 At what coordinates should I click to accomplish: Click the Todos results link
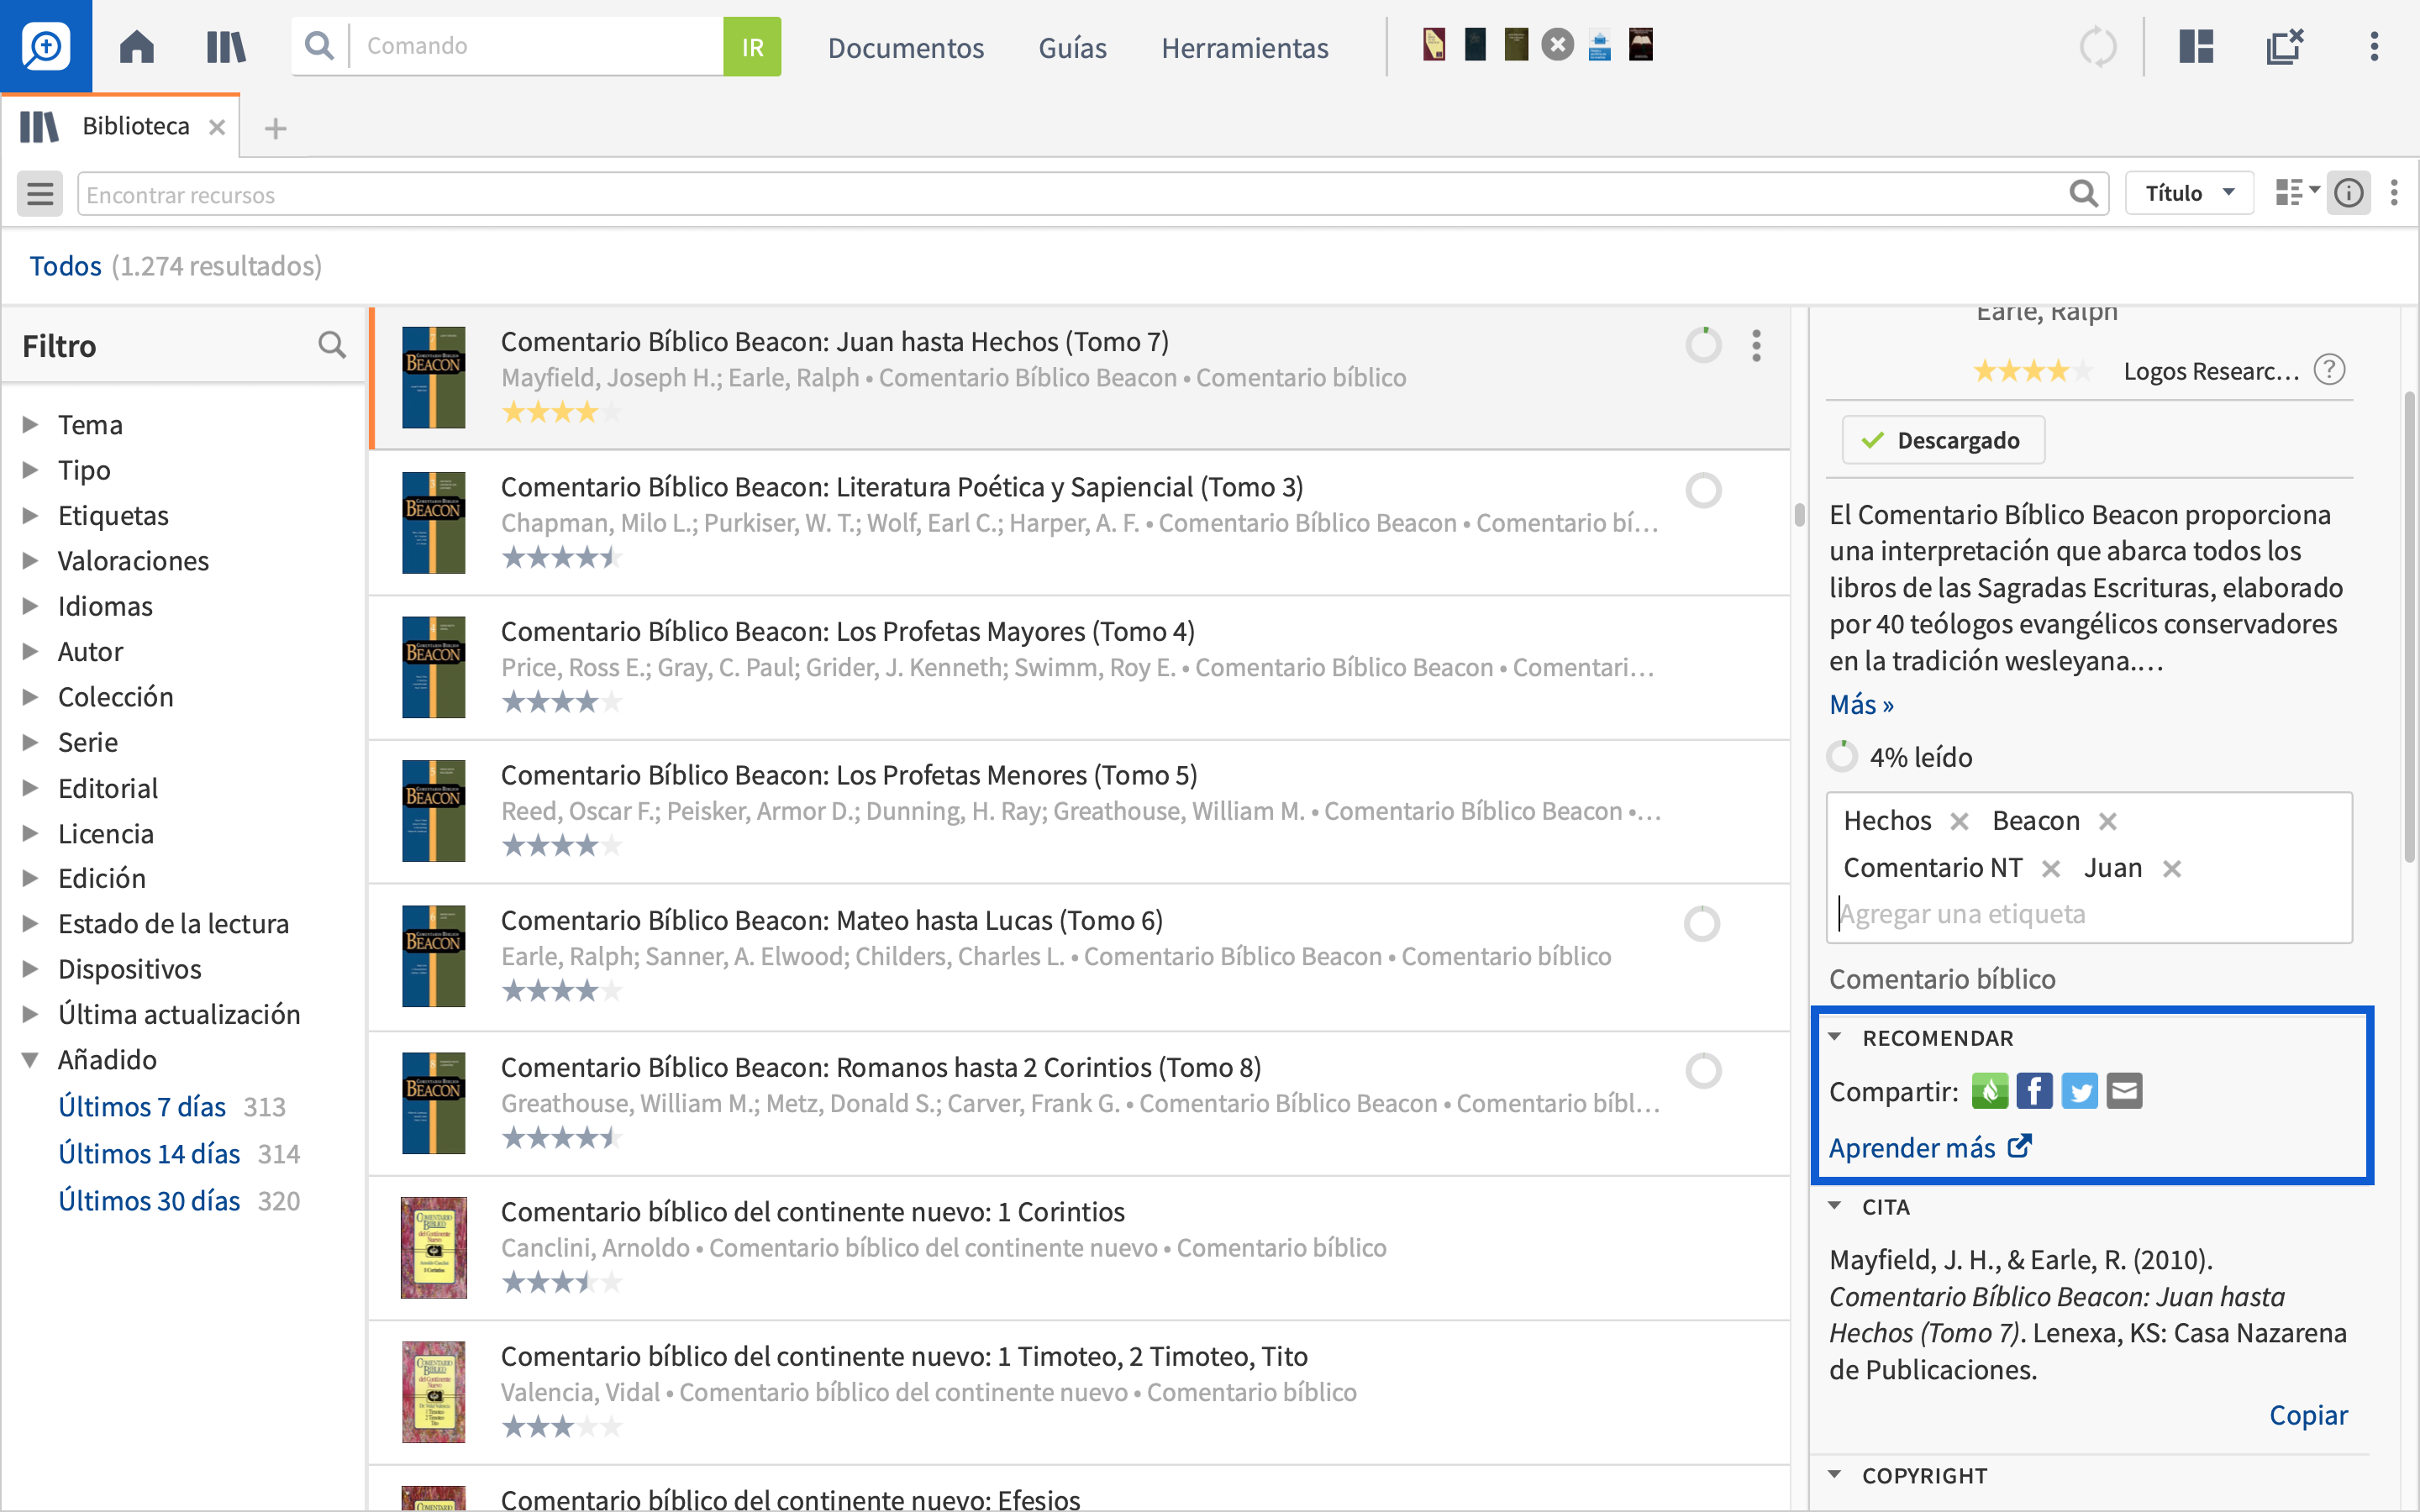(65, 266)
